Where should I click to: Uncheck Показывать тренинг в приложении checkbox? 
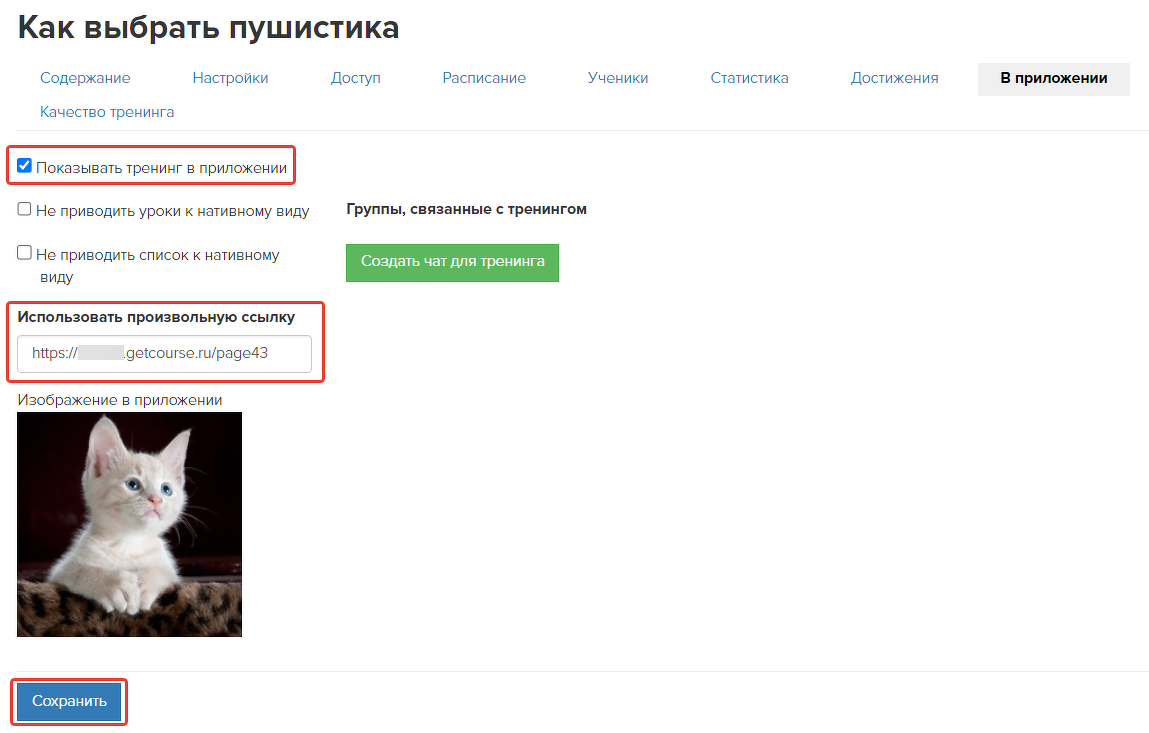[24, 166]
